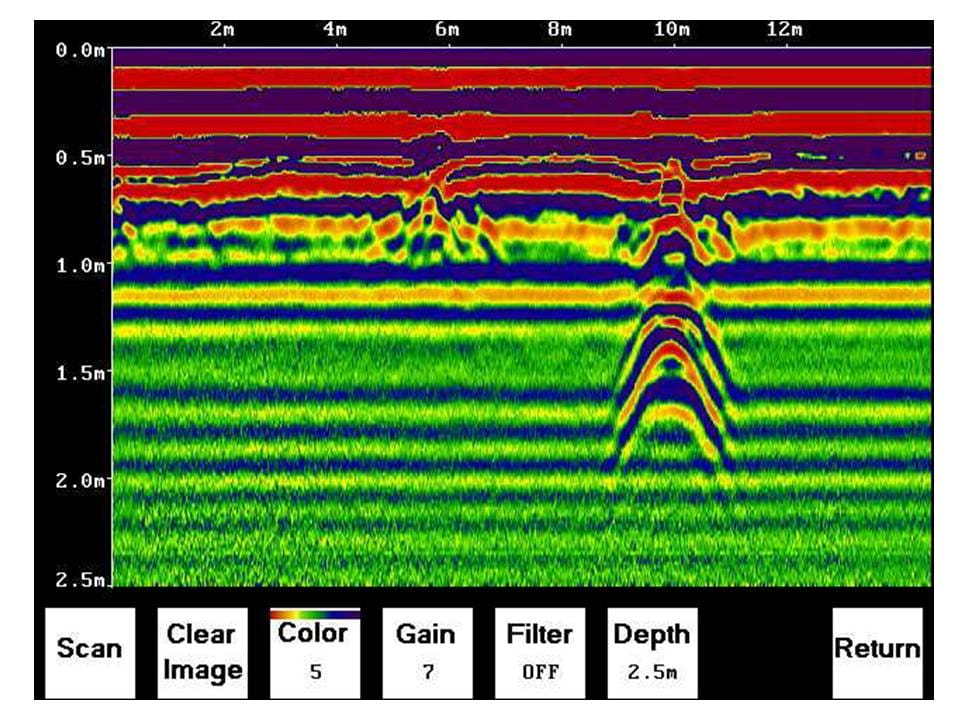Change the Depth 2.5m setting
This screenshot has height=720, width=960.
pyautogui.click(x=652, y=653)
